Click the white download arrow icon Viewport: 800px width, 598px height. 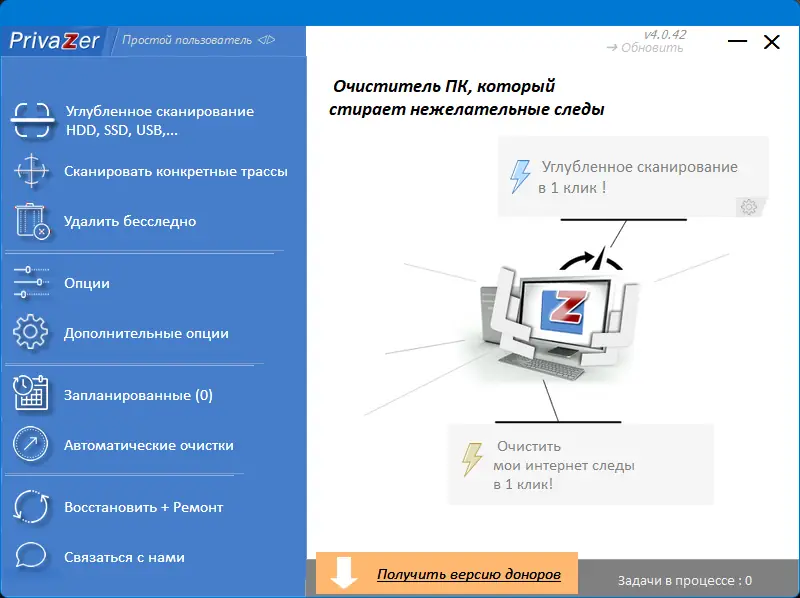point(344,572)
